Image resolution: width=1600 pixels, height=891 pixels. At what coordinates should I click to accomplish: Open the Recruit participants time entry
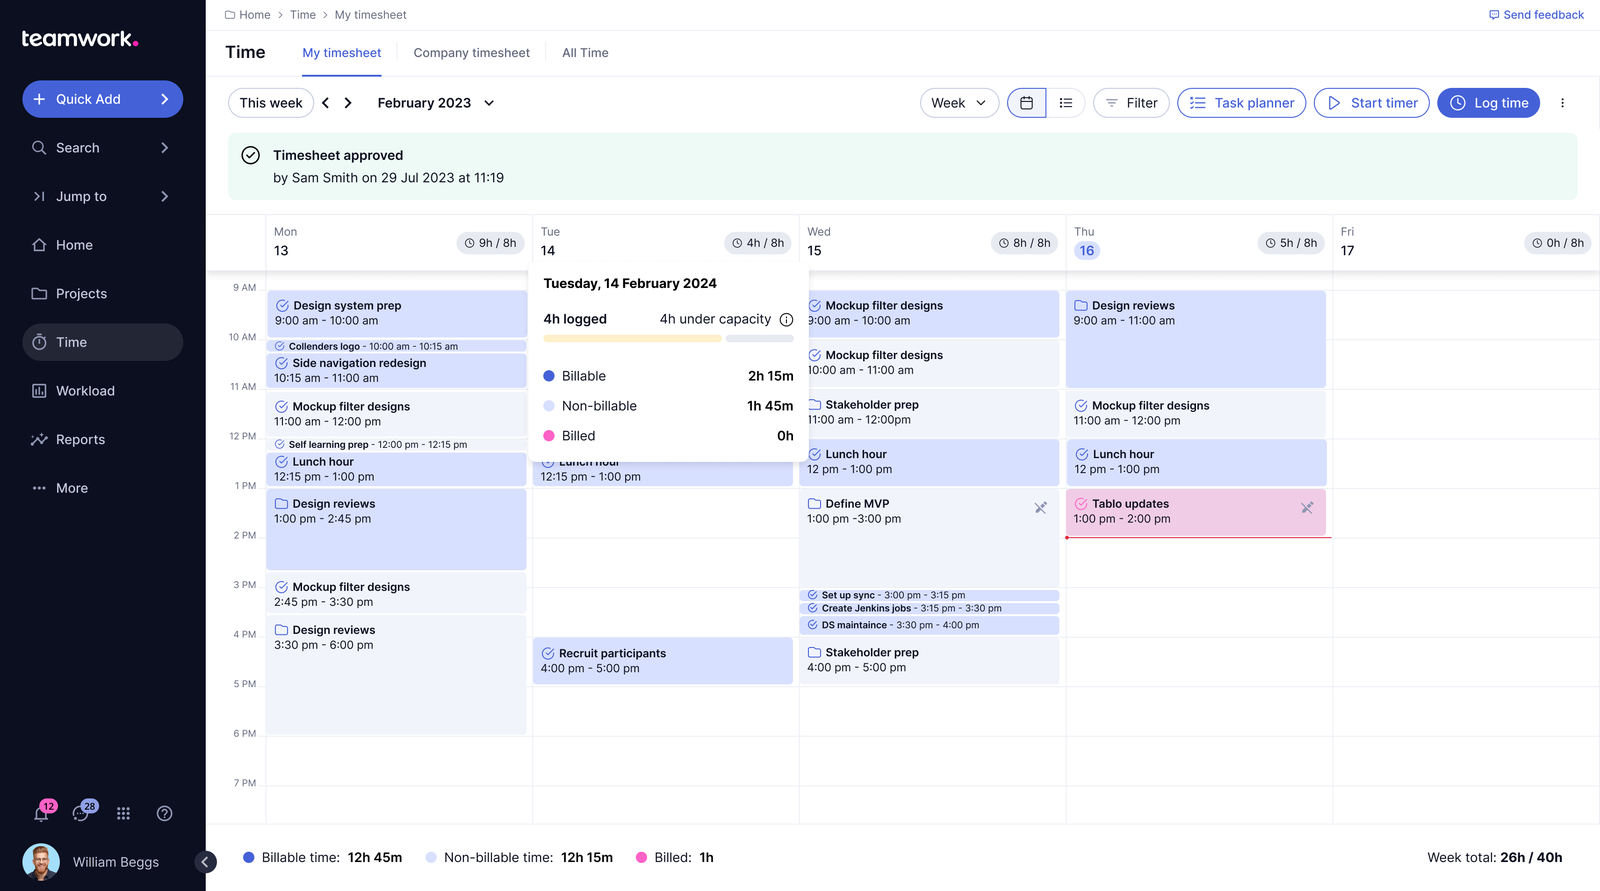pyautogui.click(x=663, y=661)
